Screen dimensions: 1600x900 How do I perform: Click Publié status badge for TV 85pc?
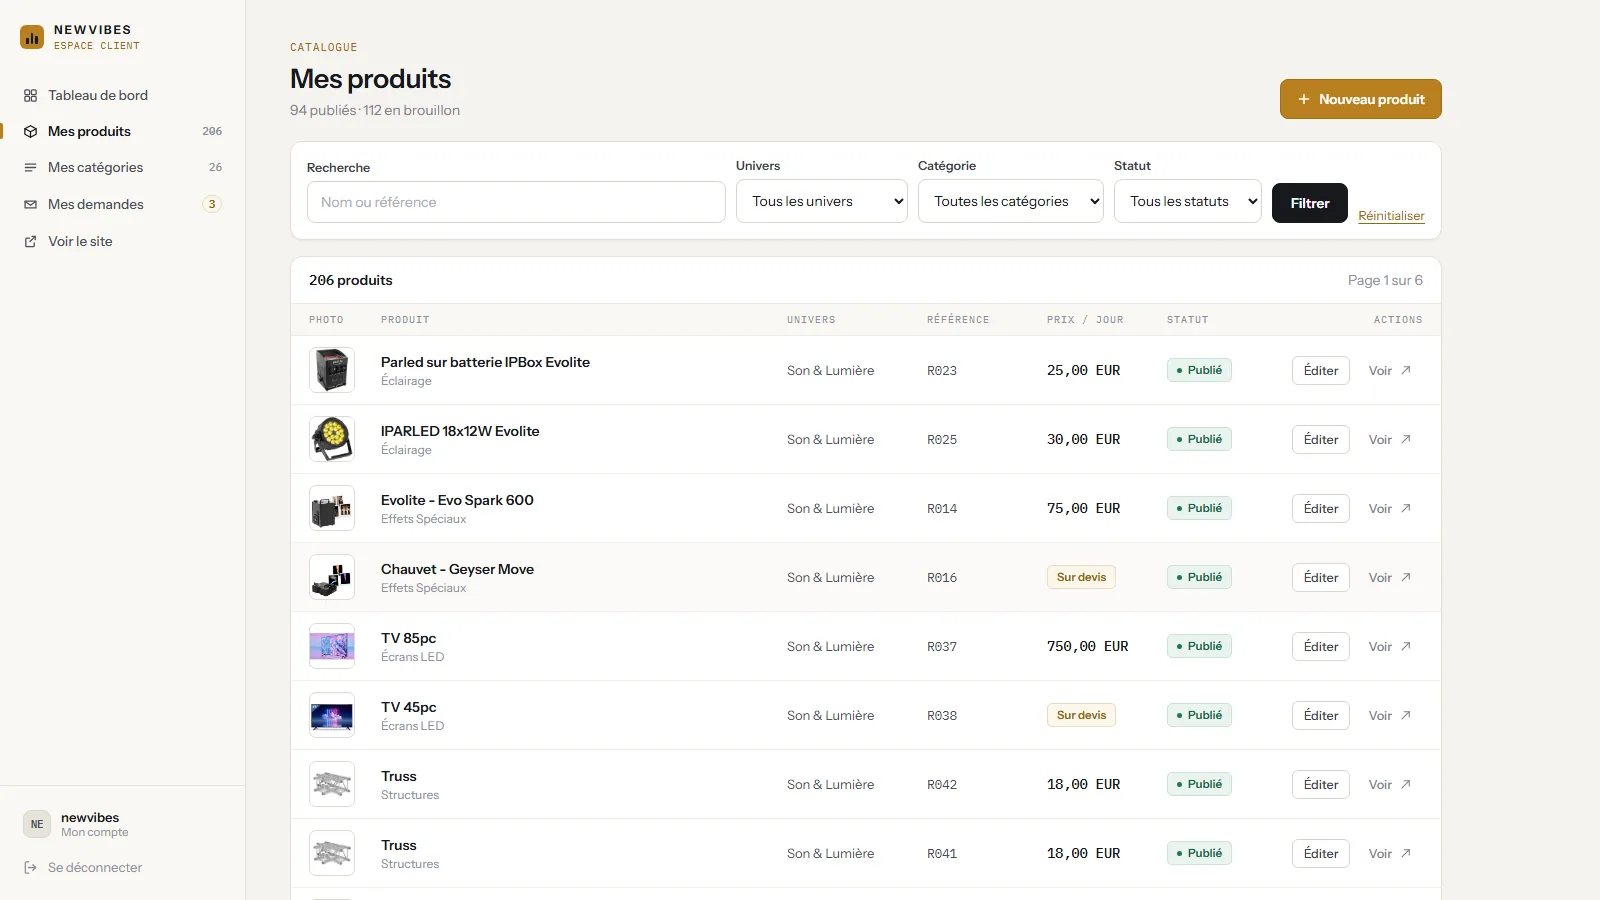coord(1199,646)
